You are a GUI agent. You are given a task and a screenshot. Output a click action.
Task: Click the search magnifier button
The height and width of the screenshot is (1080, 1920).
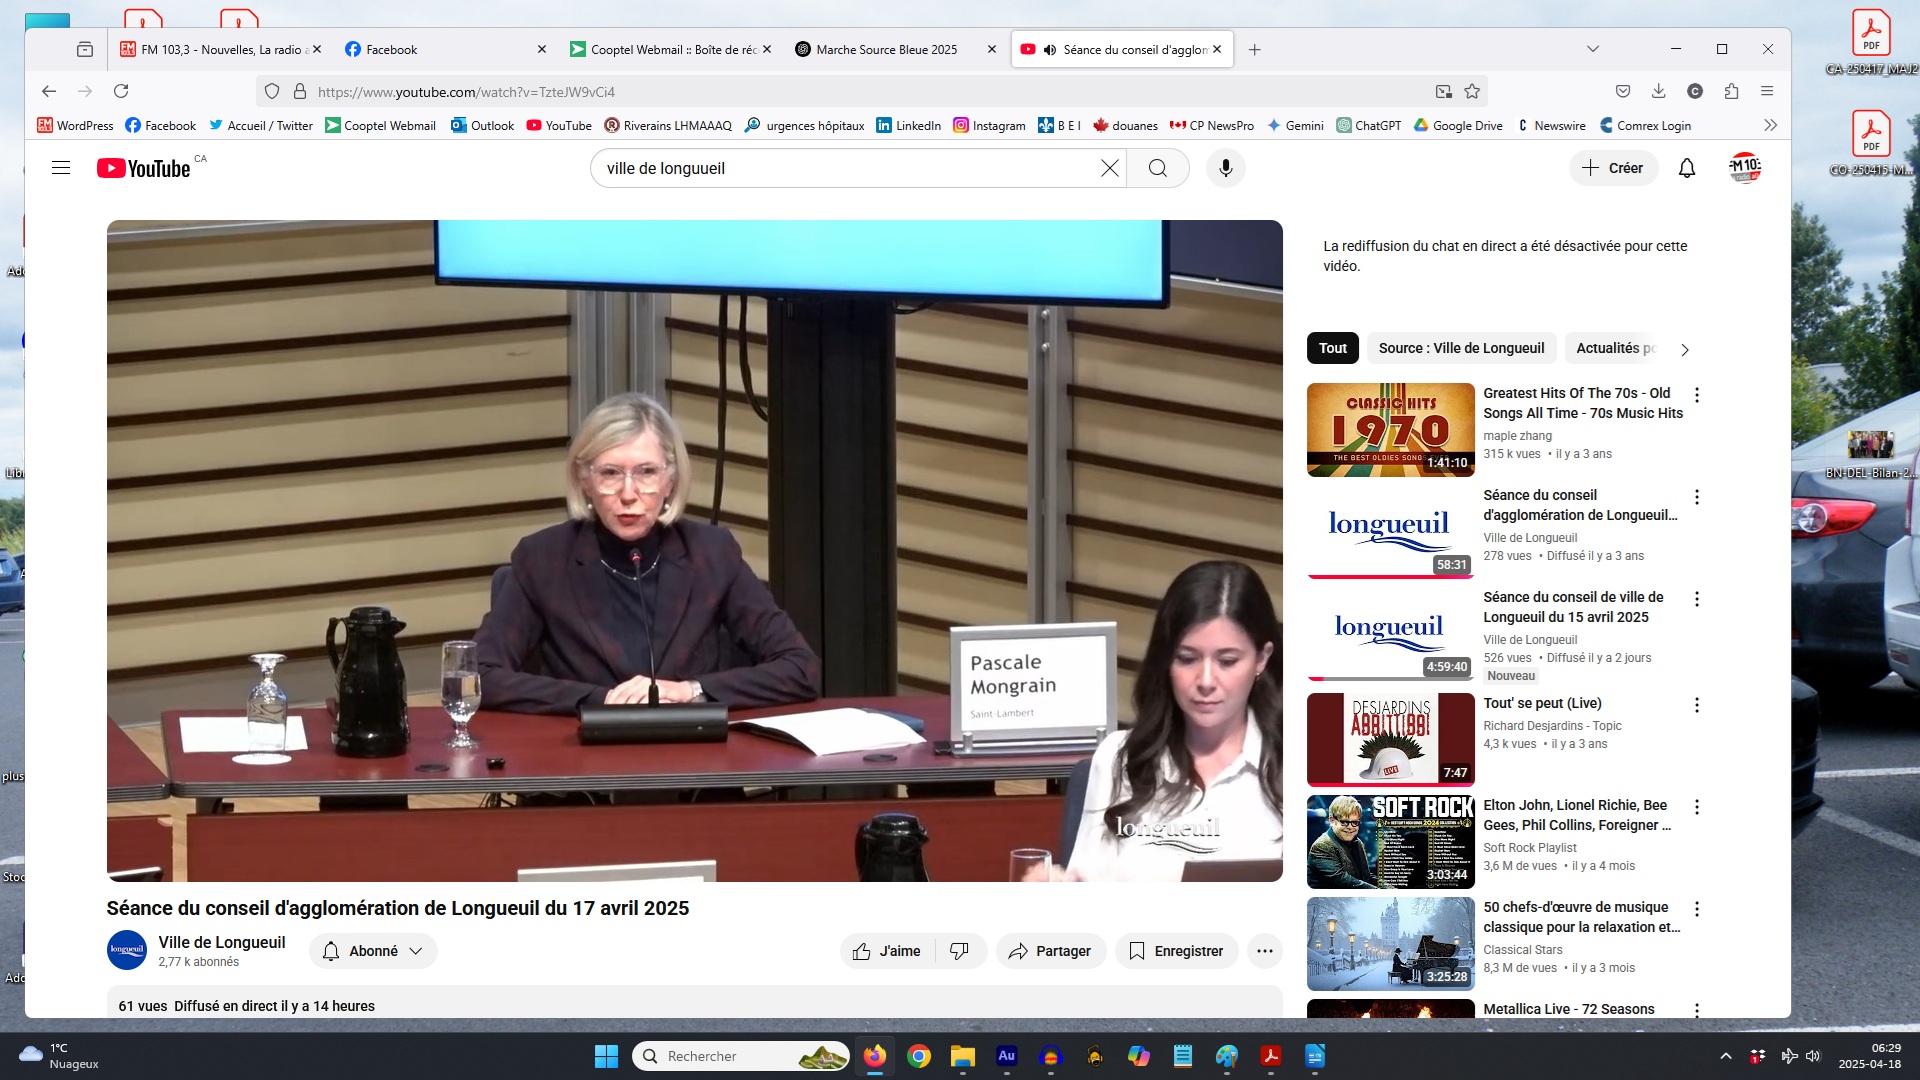tap(1157, 168)
